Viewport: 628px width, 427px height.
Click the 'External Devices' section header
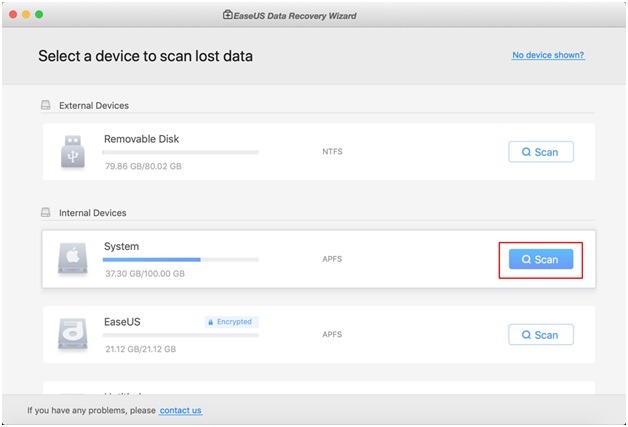point(94,105)
